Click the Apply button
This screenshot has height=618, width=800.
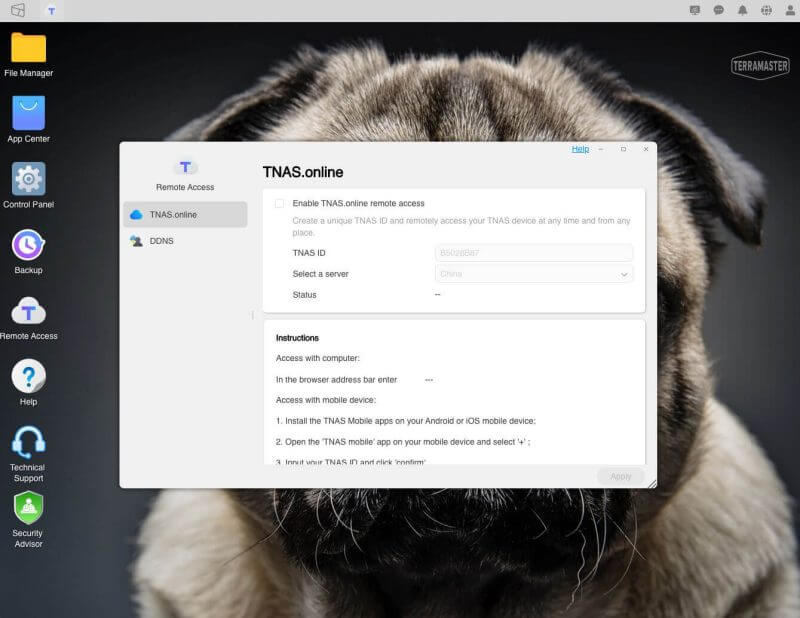pyautogui.click(x=620, y=477)
